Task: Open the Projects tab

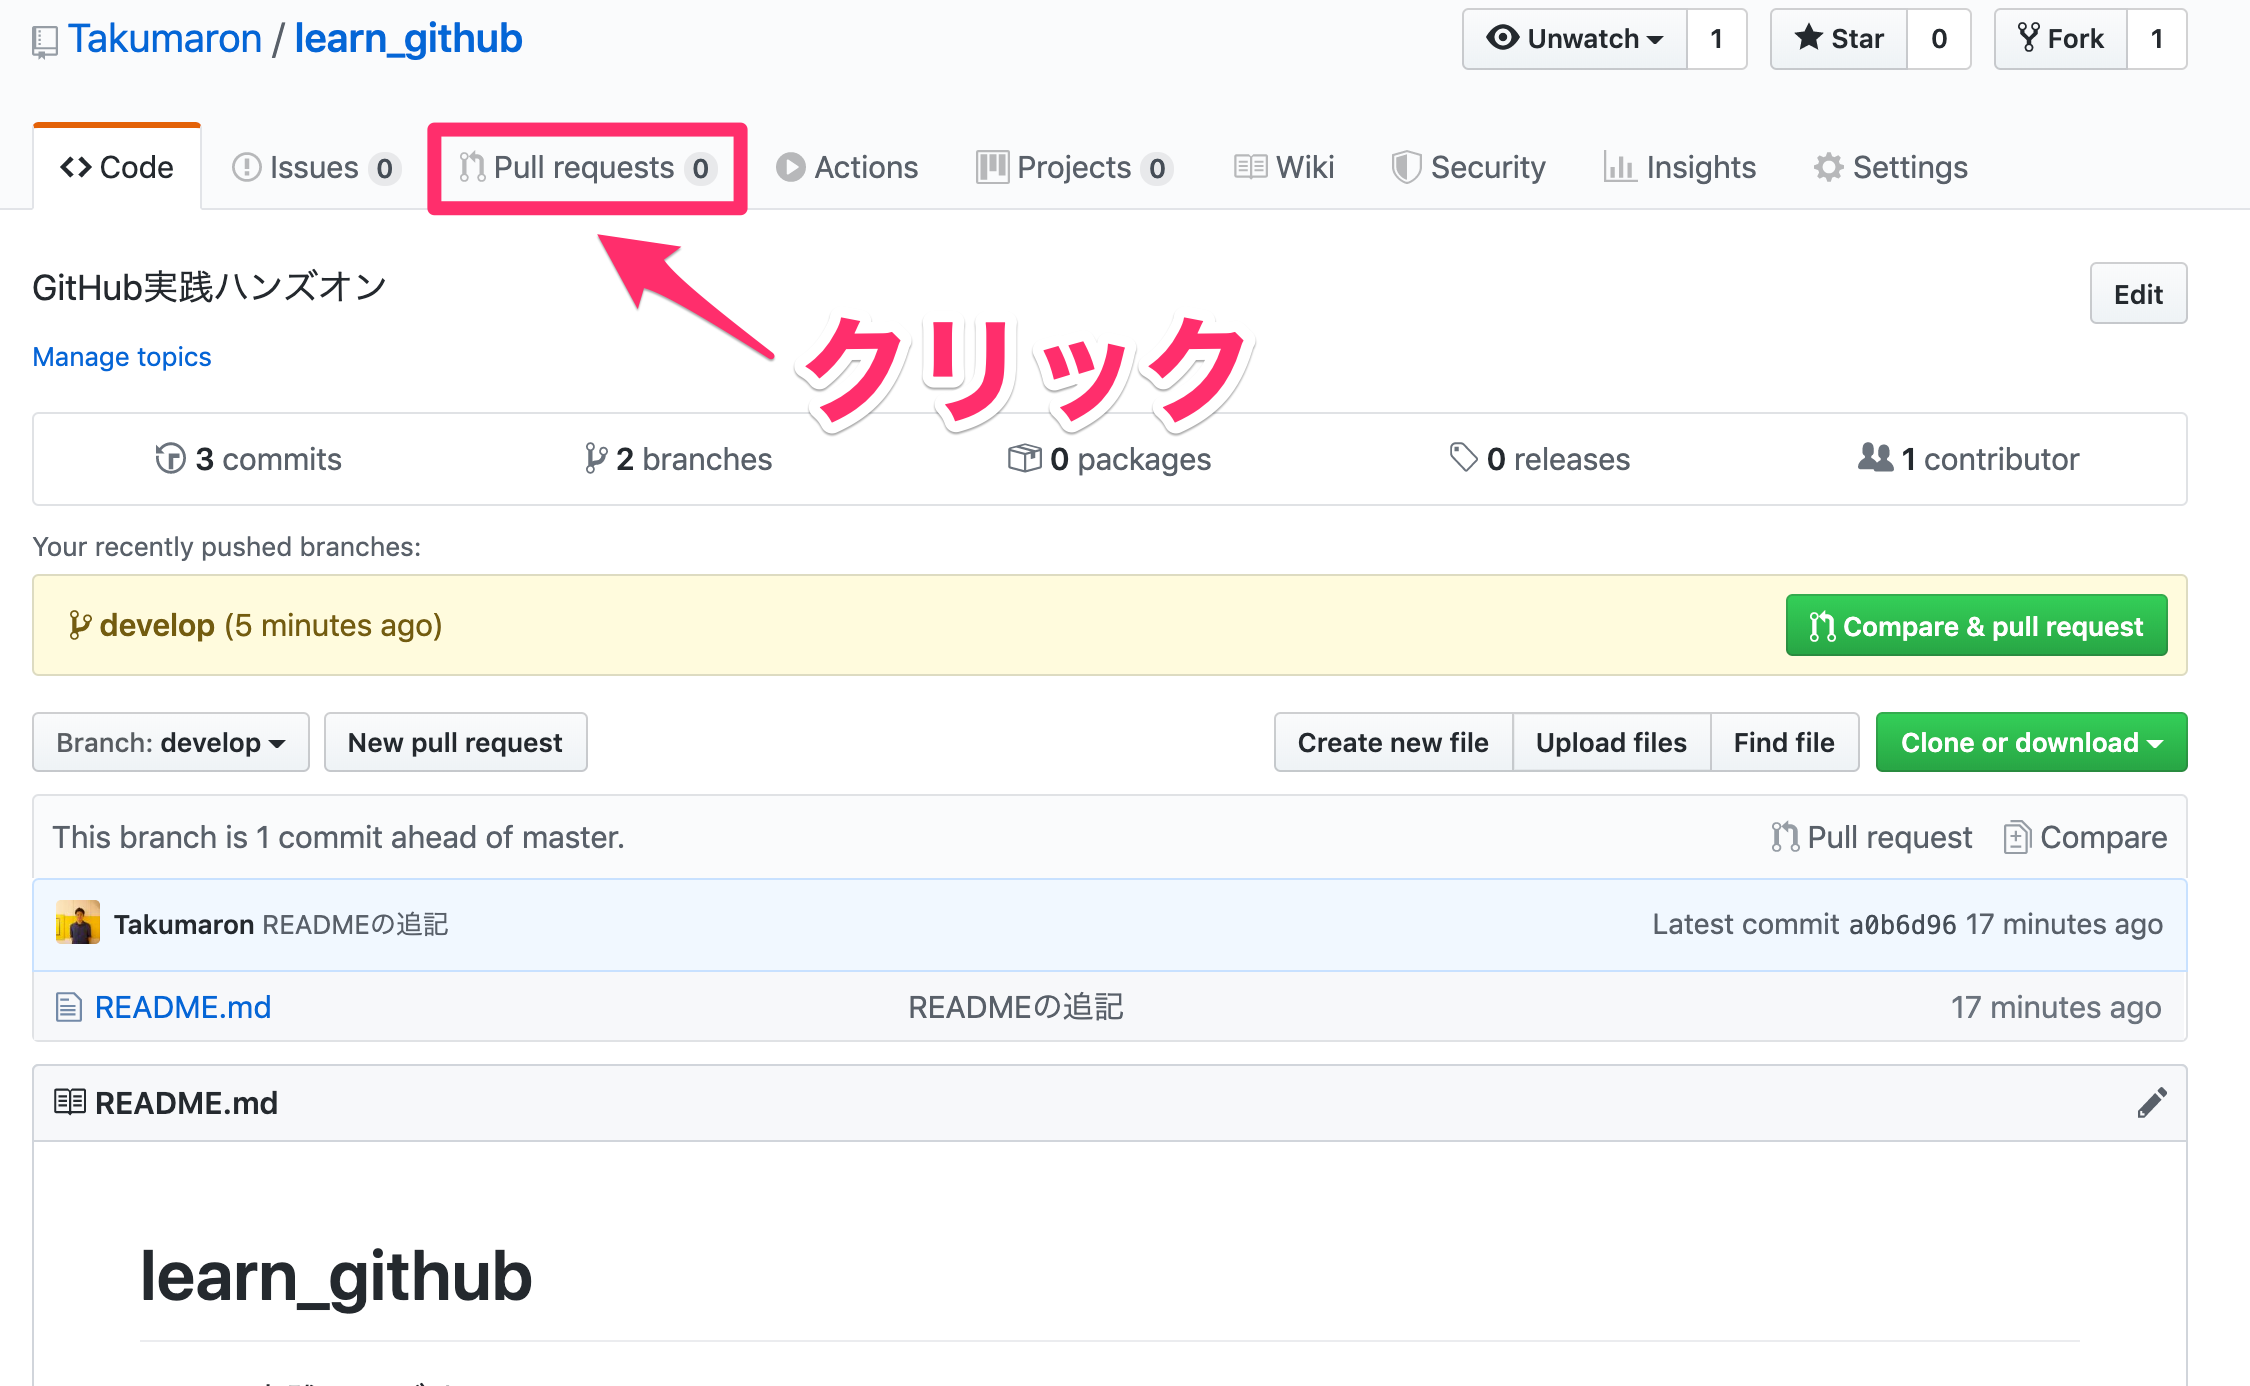Action: pos(1074,167)
